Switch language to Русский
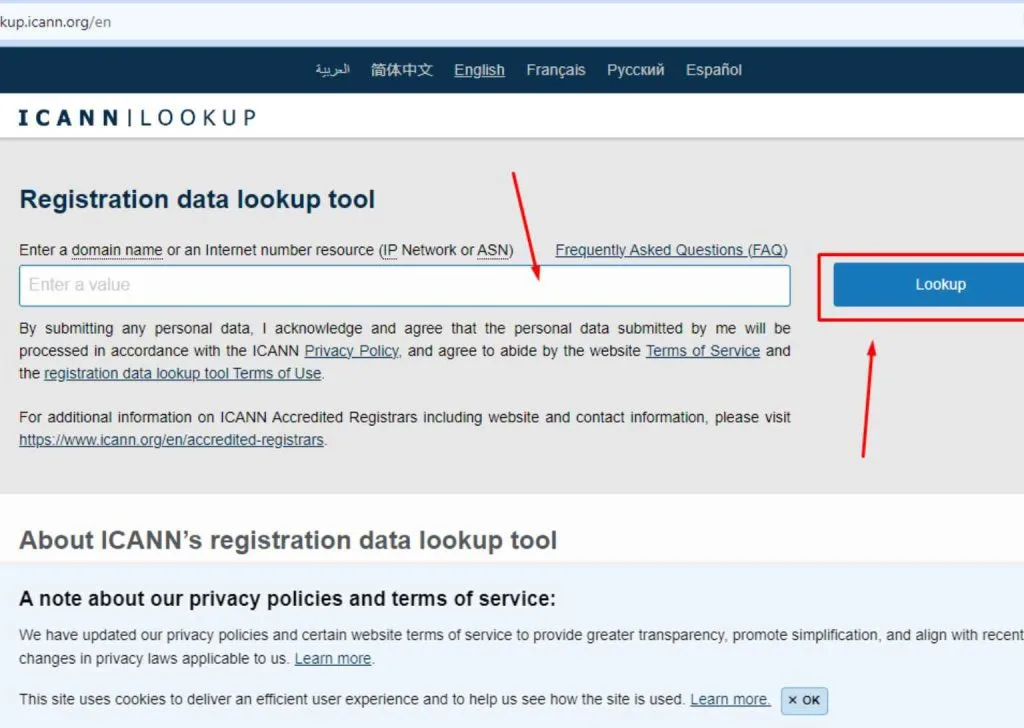 pos(635,70)
